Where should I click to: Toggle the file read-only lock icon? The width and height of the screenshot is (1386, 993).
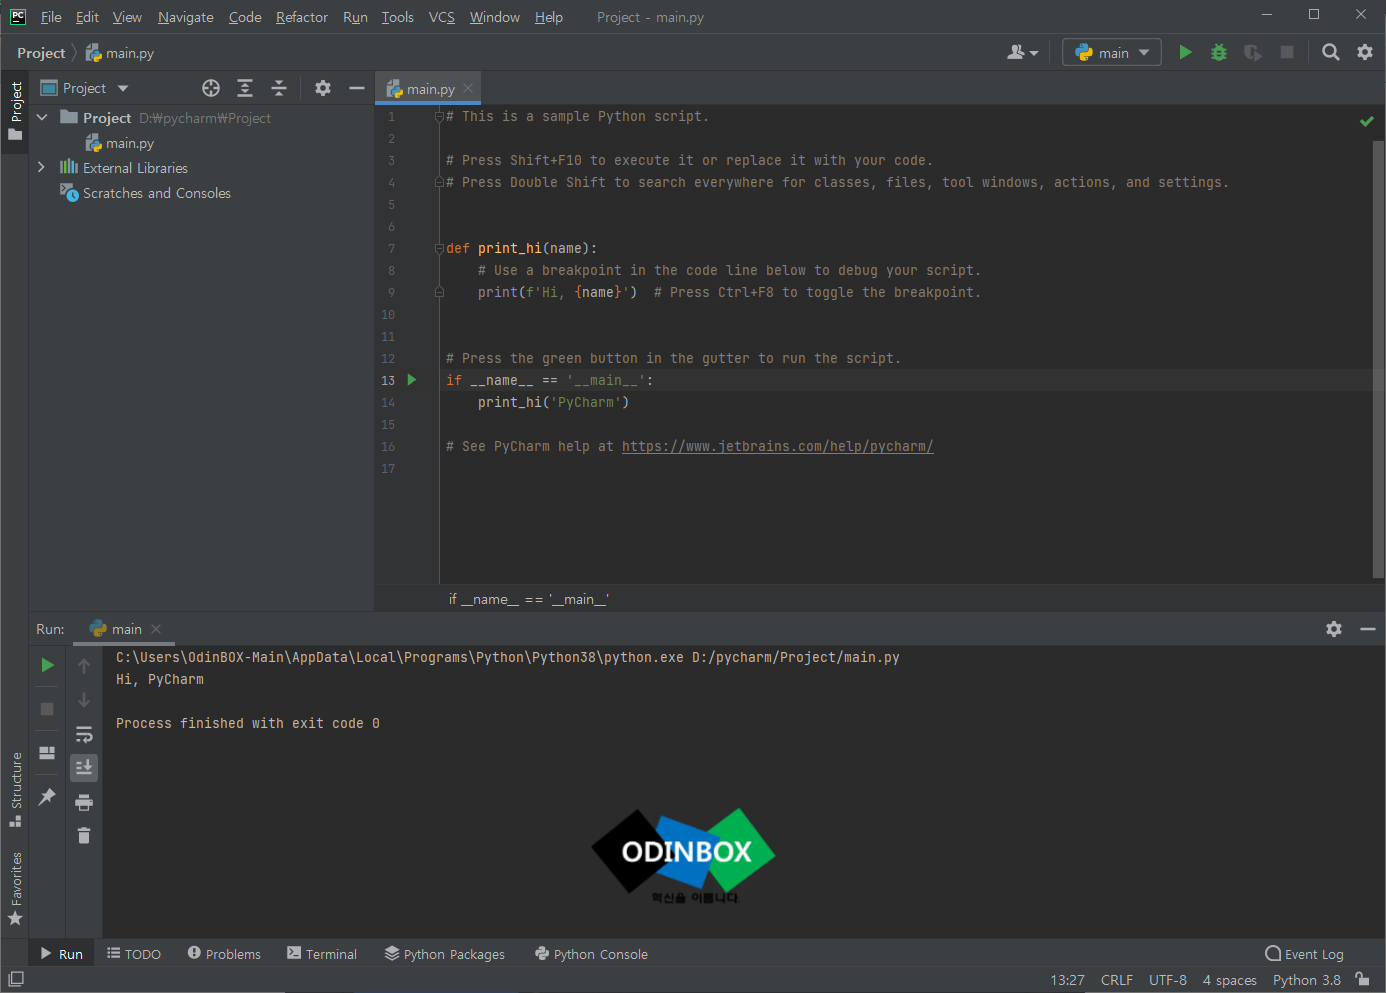pos(1362,979)
